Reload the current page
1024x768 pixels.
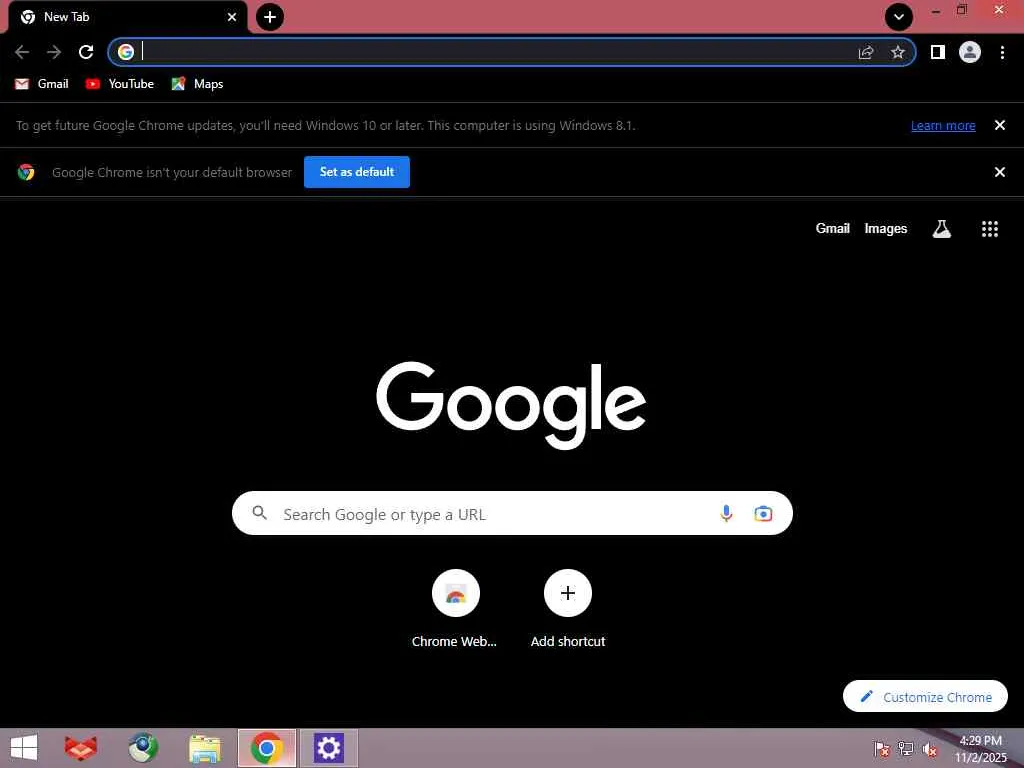[86, 52]
